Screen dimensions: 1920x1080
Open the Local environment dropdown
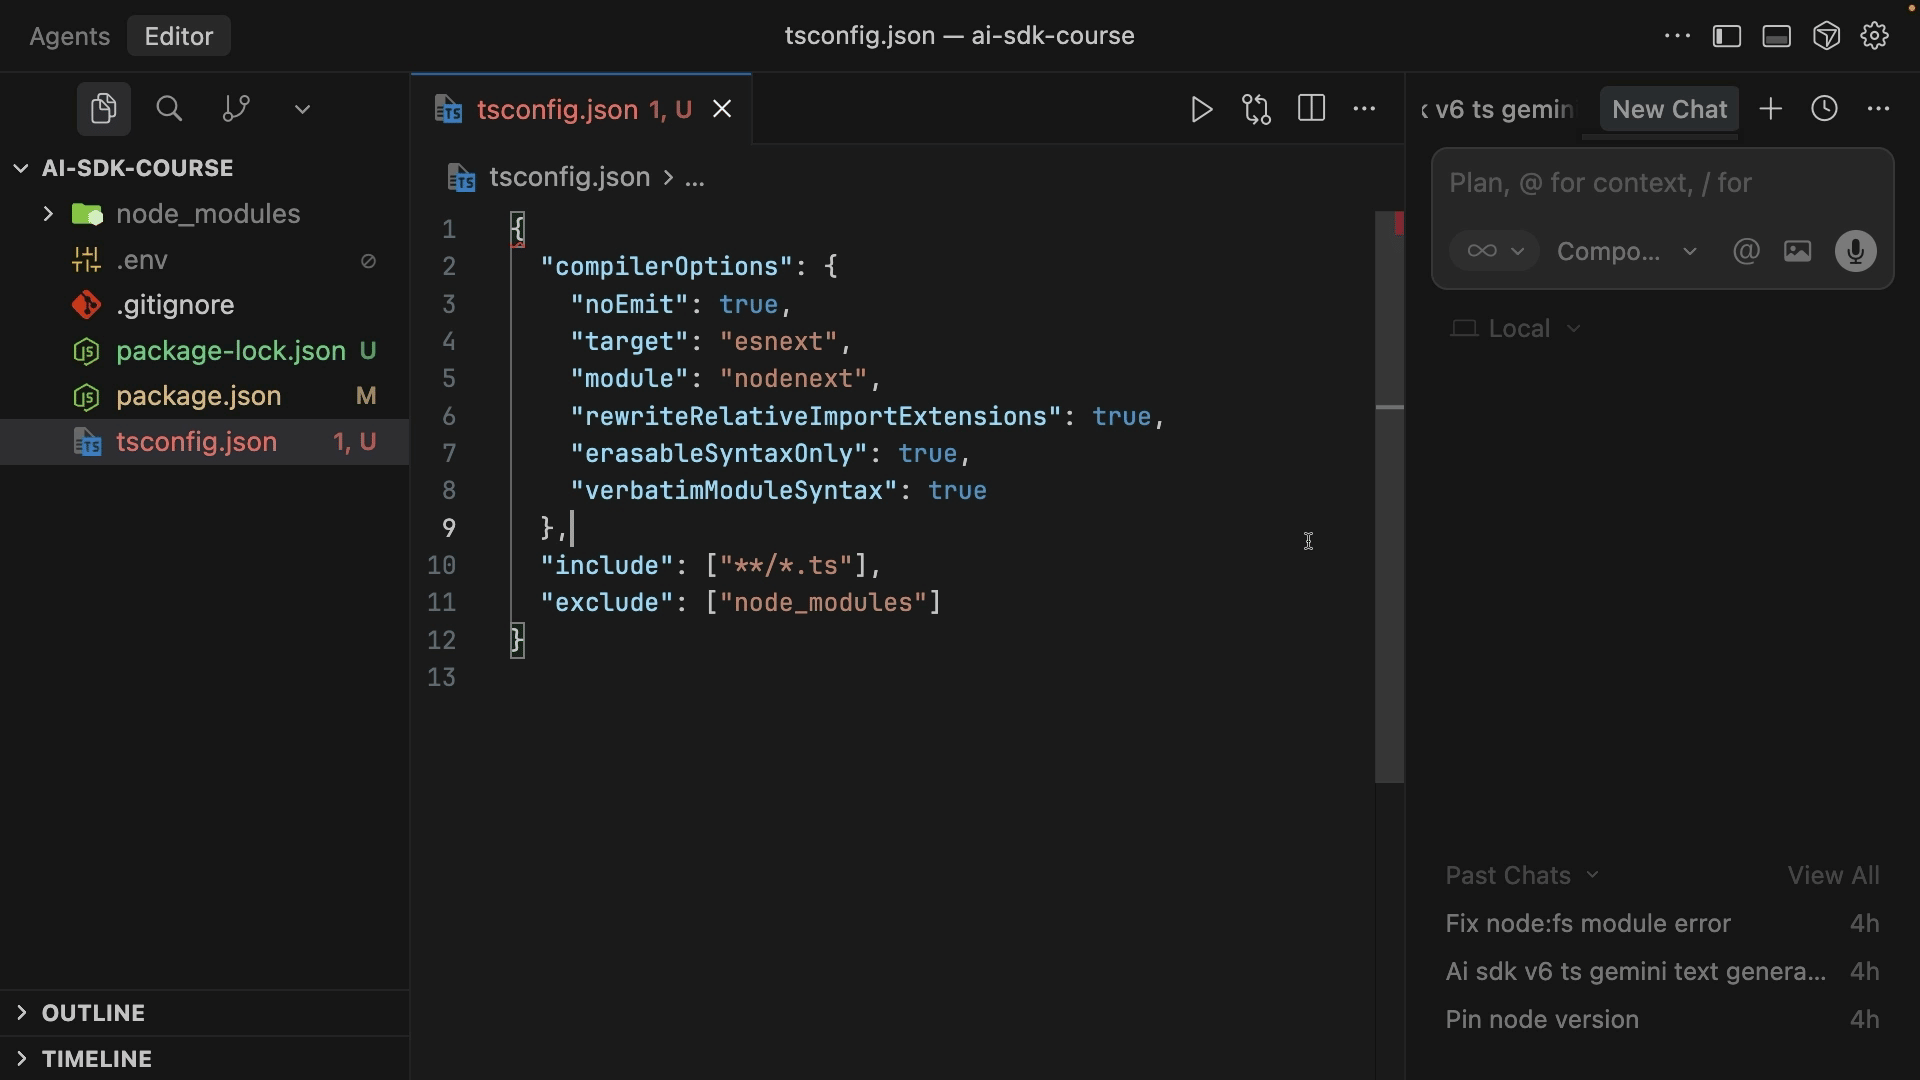coord(1517,329)
